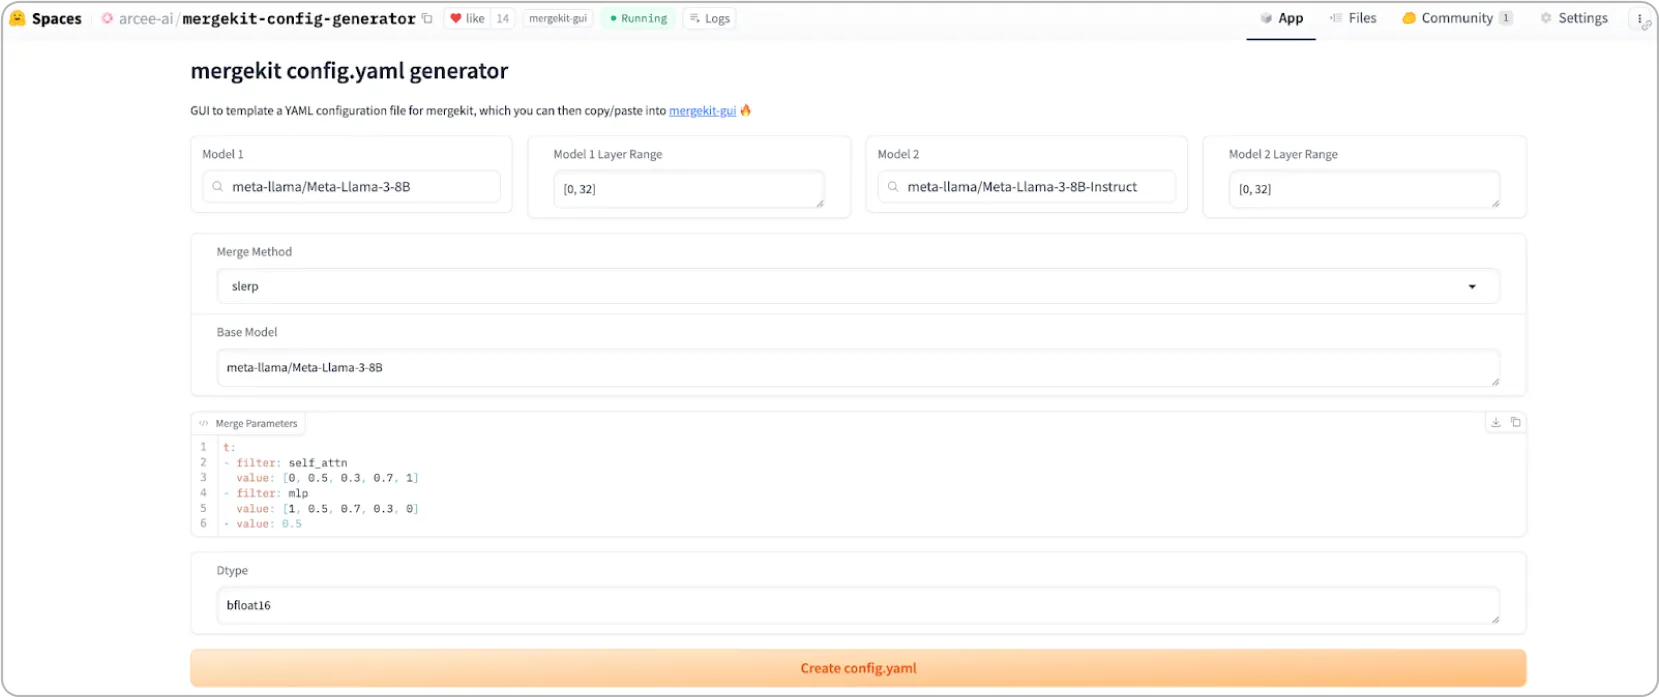Image resolution: width=1659 pixels, height=697 pixels.
Task: Click the line '[1, 0.5, 0.7, 0.3, 0]' value
Action: [x=351, y=509]
